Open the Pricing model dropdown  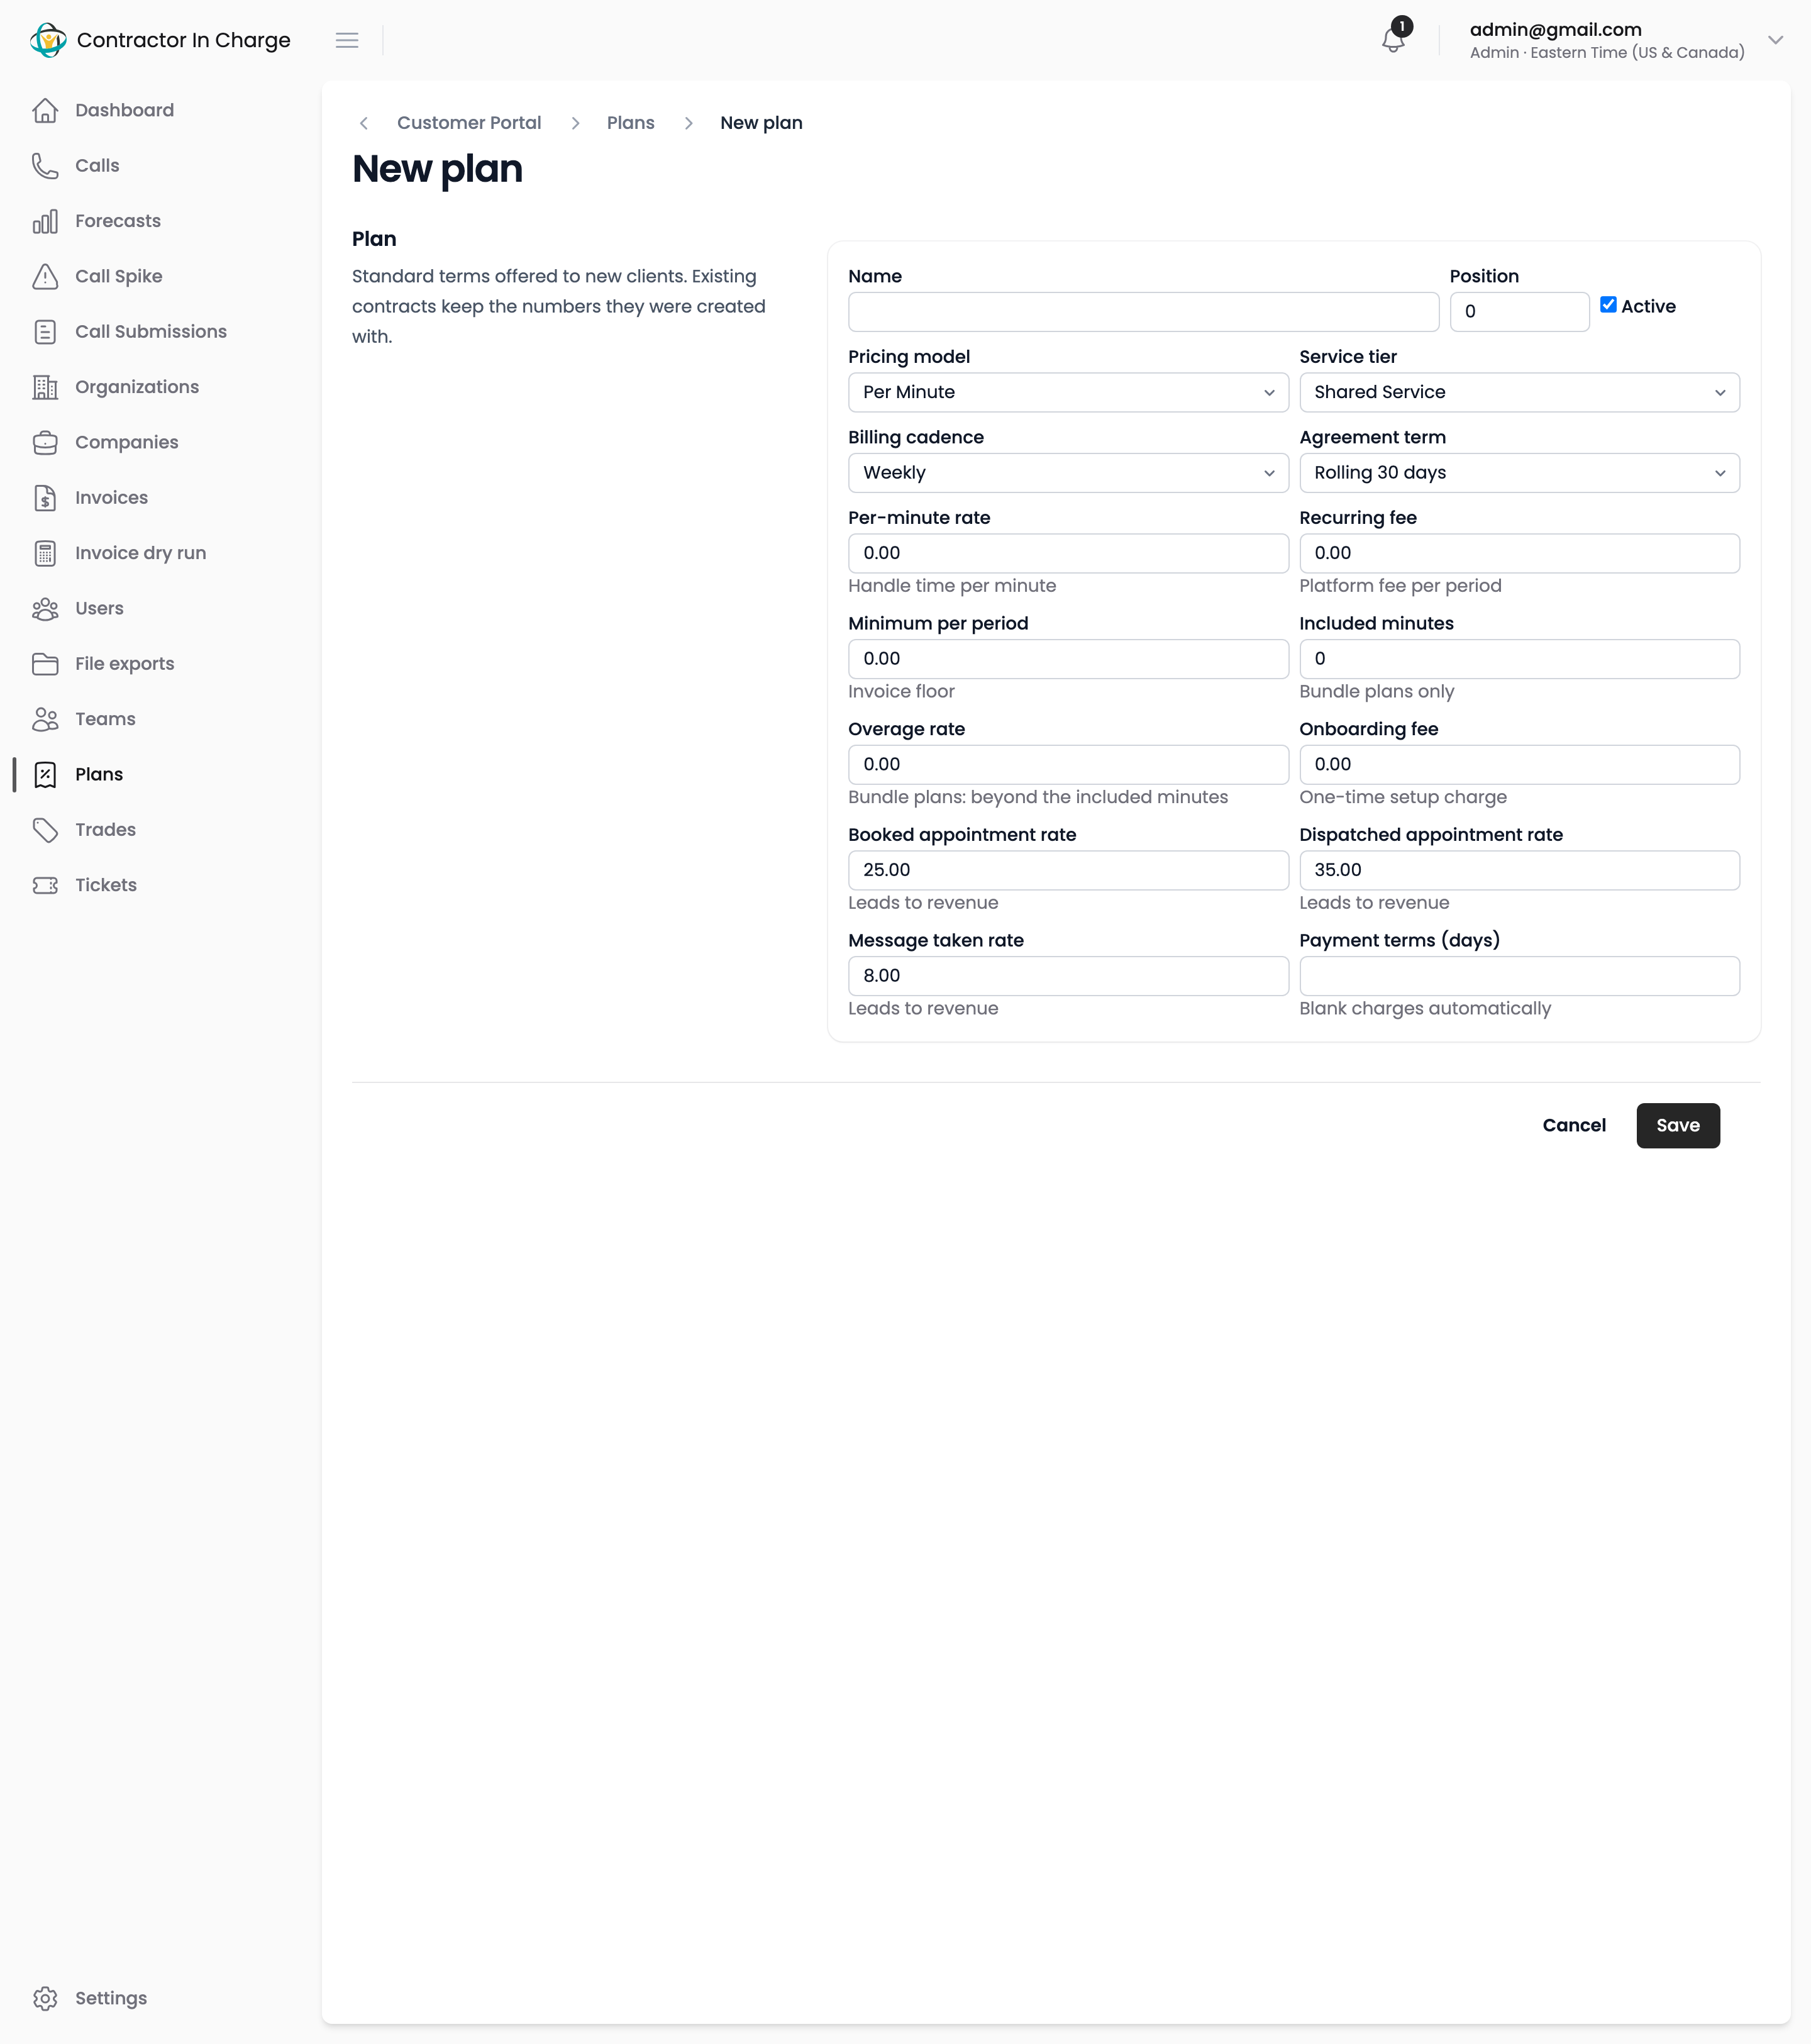click(1068, 392)
